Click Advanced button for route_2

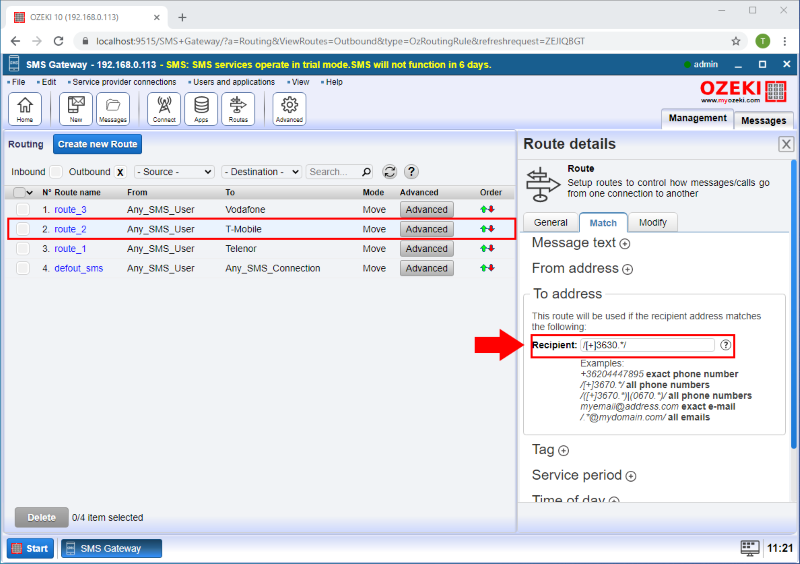(x=427, y=229)
